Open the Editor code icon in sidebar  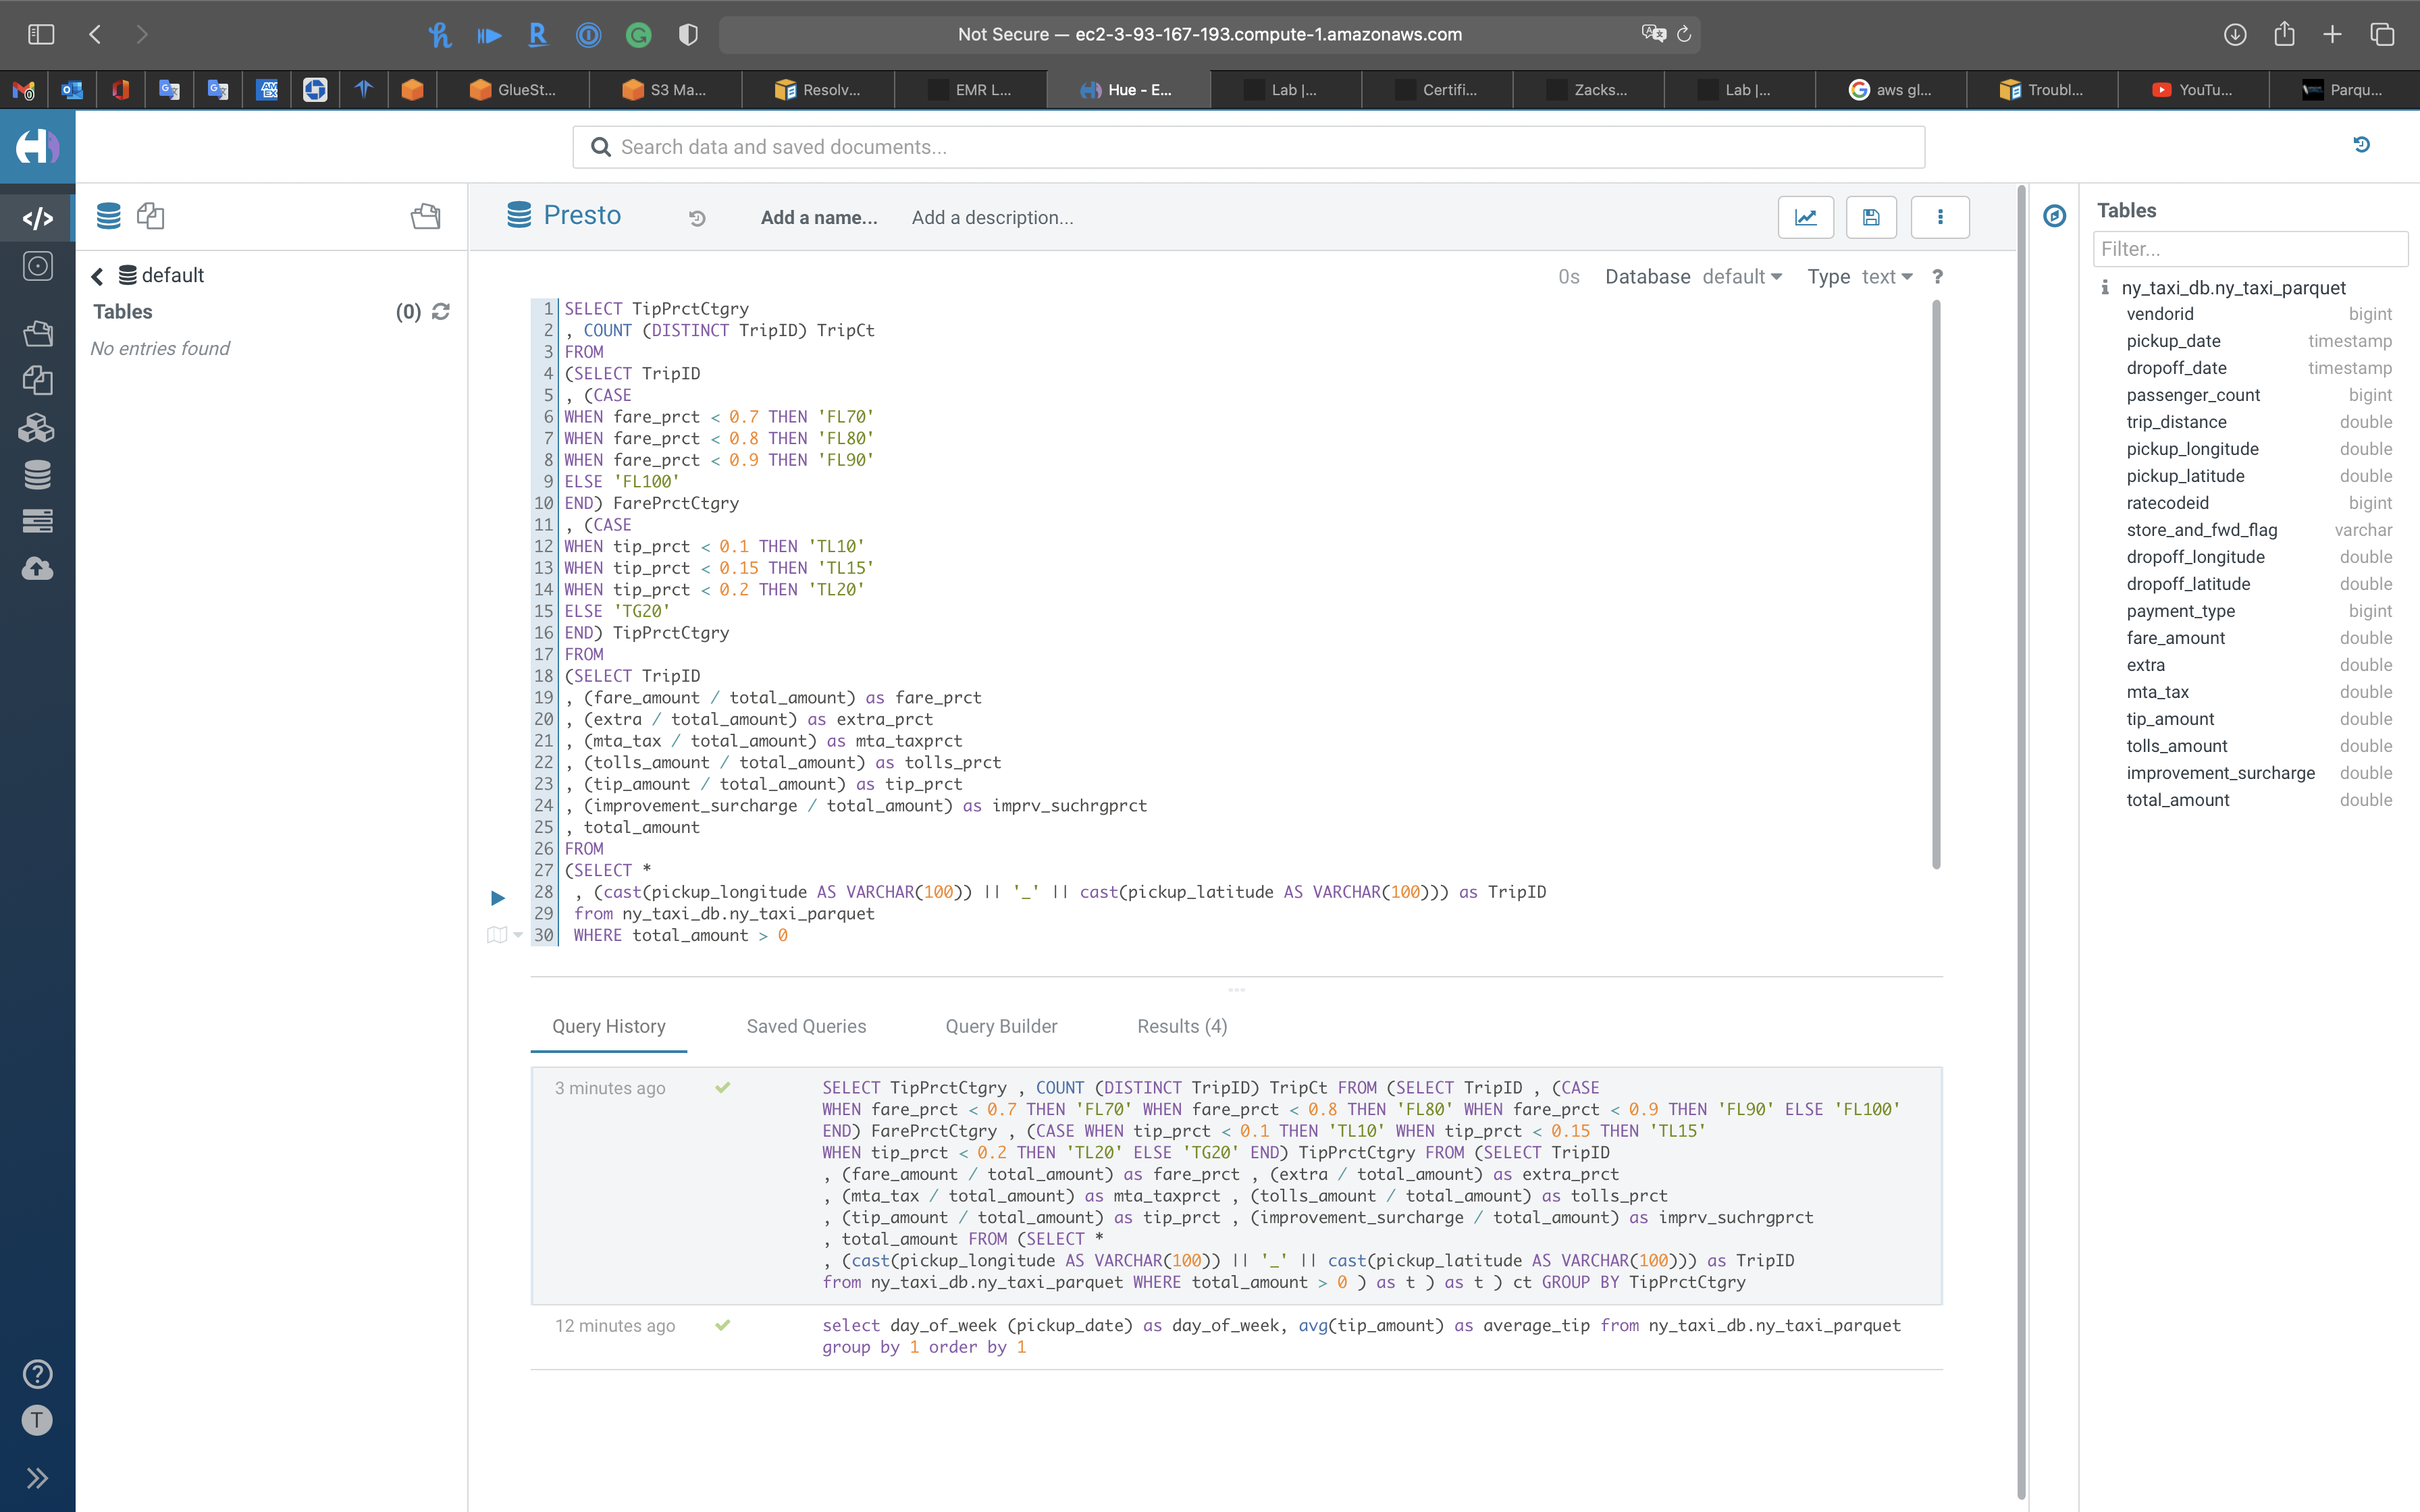[37, 217]
